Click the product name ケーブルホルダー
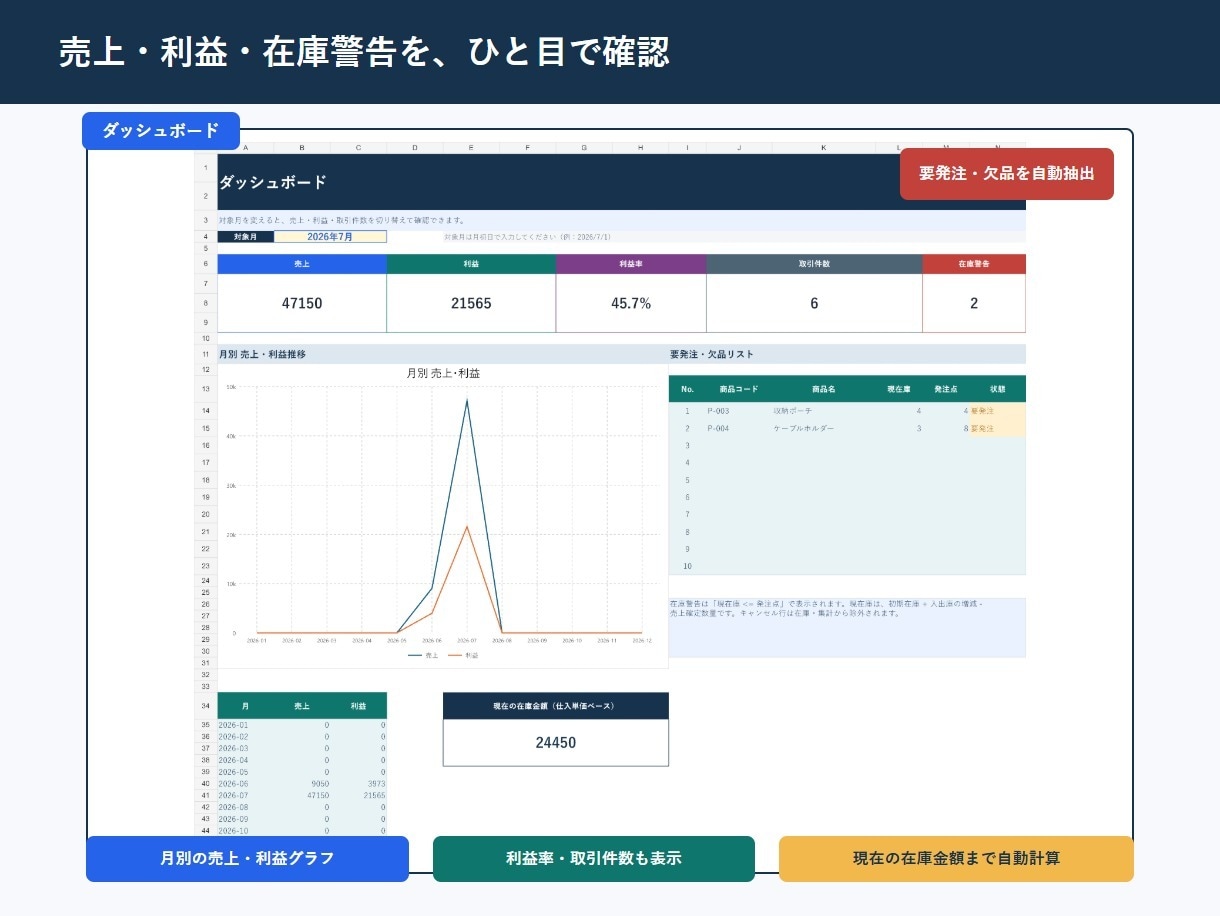 (803, 428)
